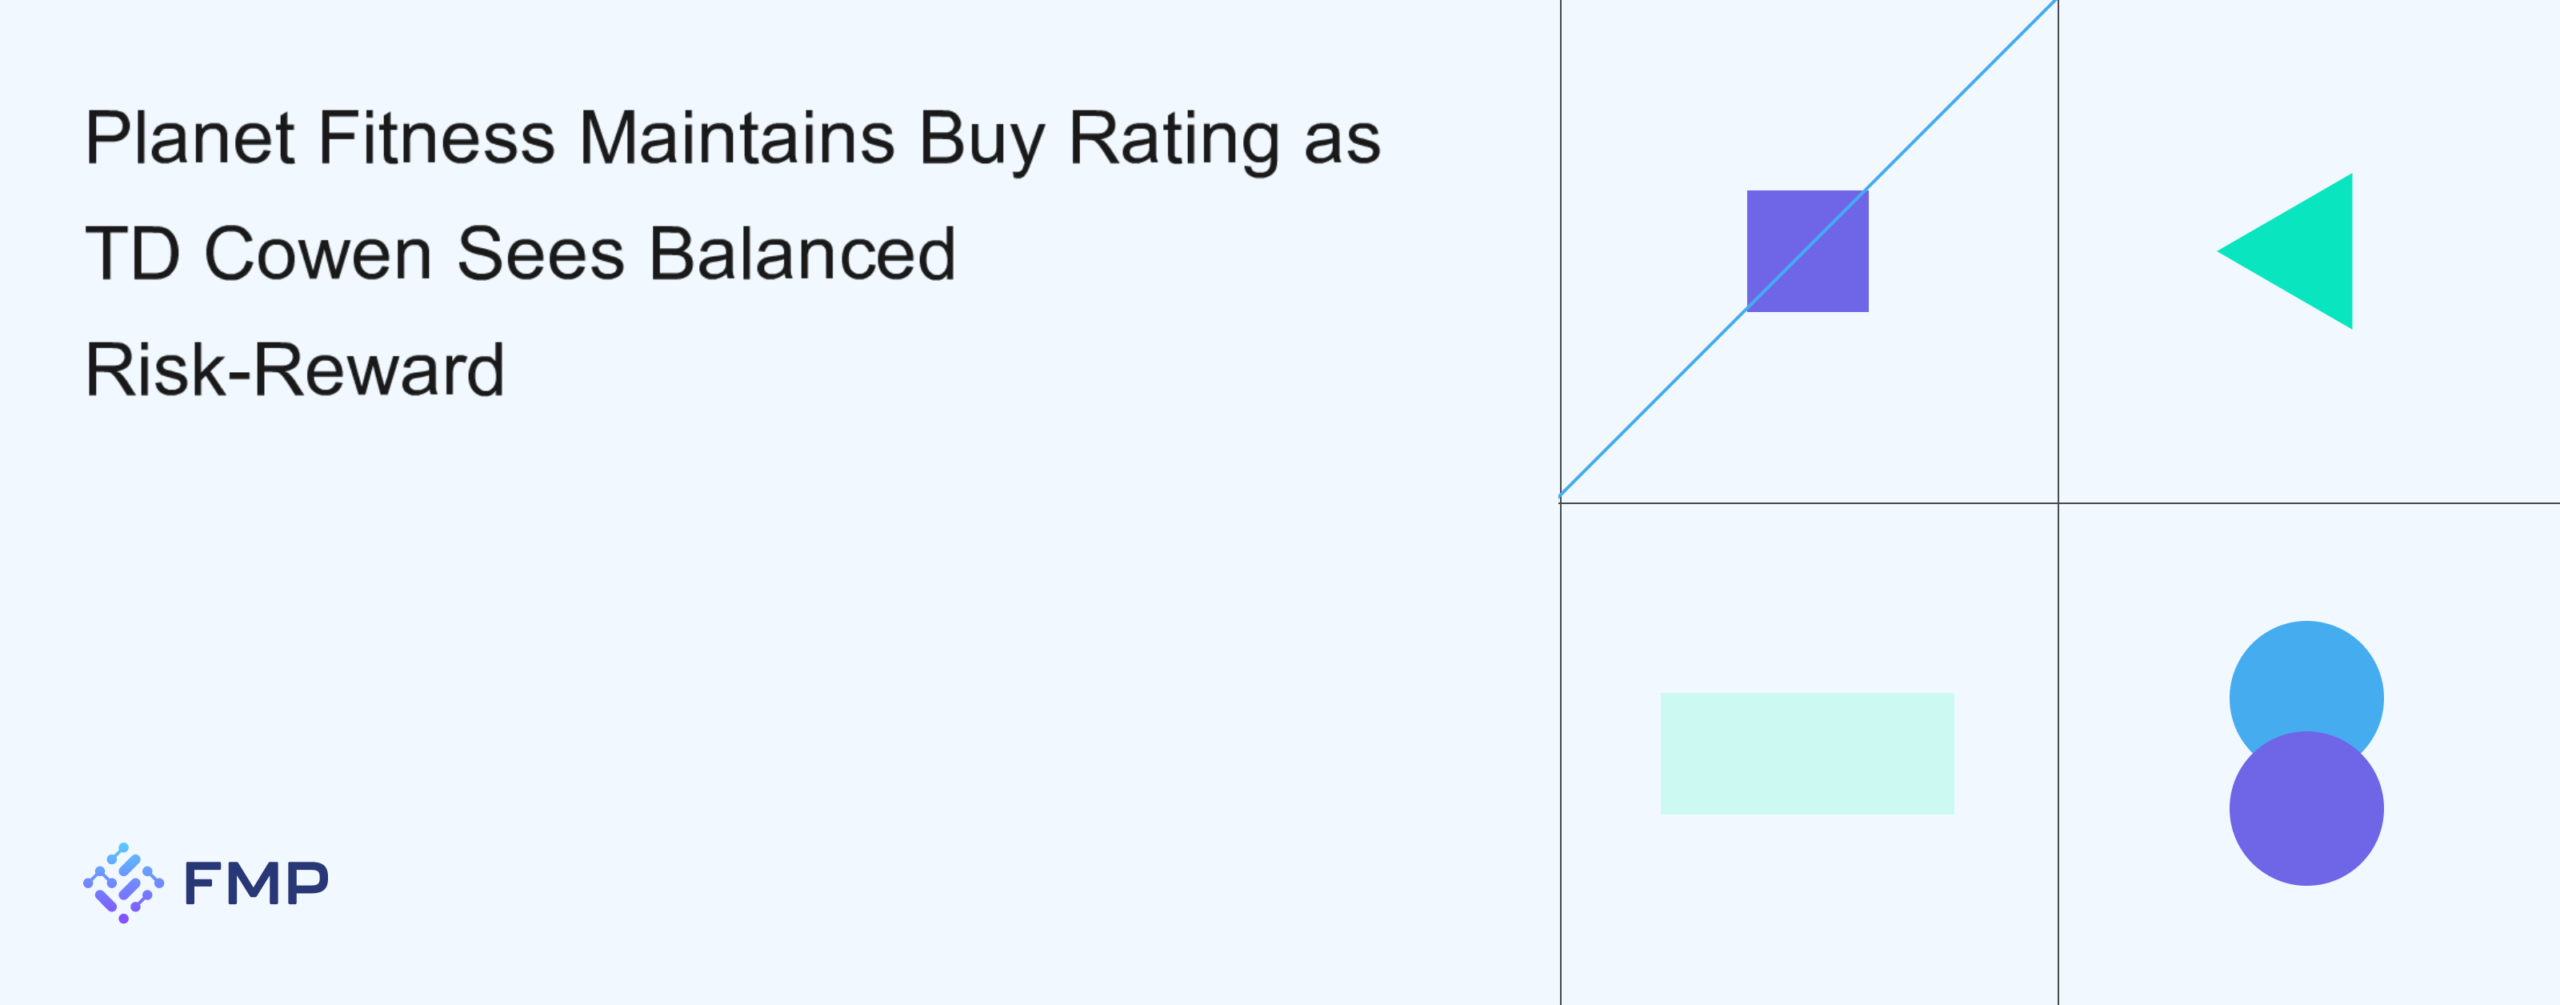The image size is (2560, 1005).
Task: Click the word "Maintains" in the headline
Action: [x=737, y=138]
